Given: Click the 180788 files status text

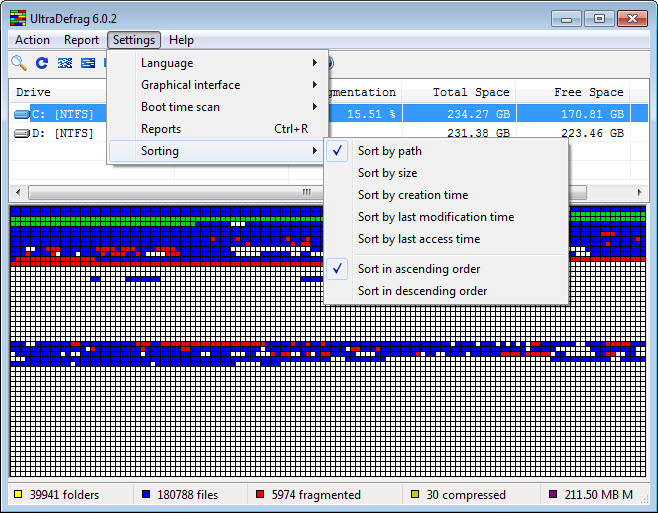Looking at the screenshot, I should coord(188,495).
